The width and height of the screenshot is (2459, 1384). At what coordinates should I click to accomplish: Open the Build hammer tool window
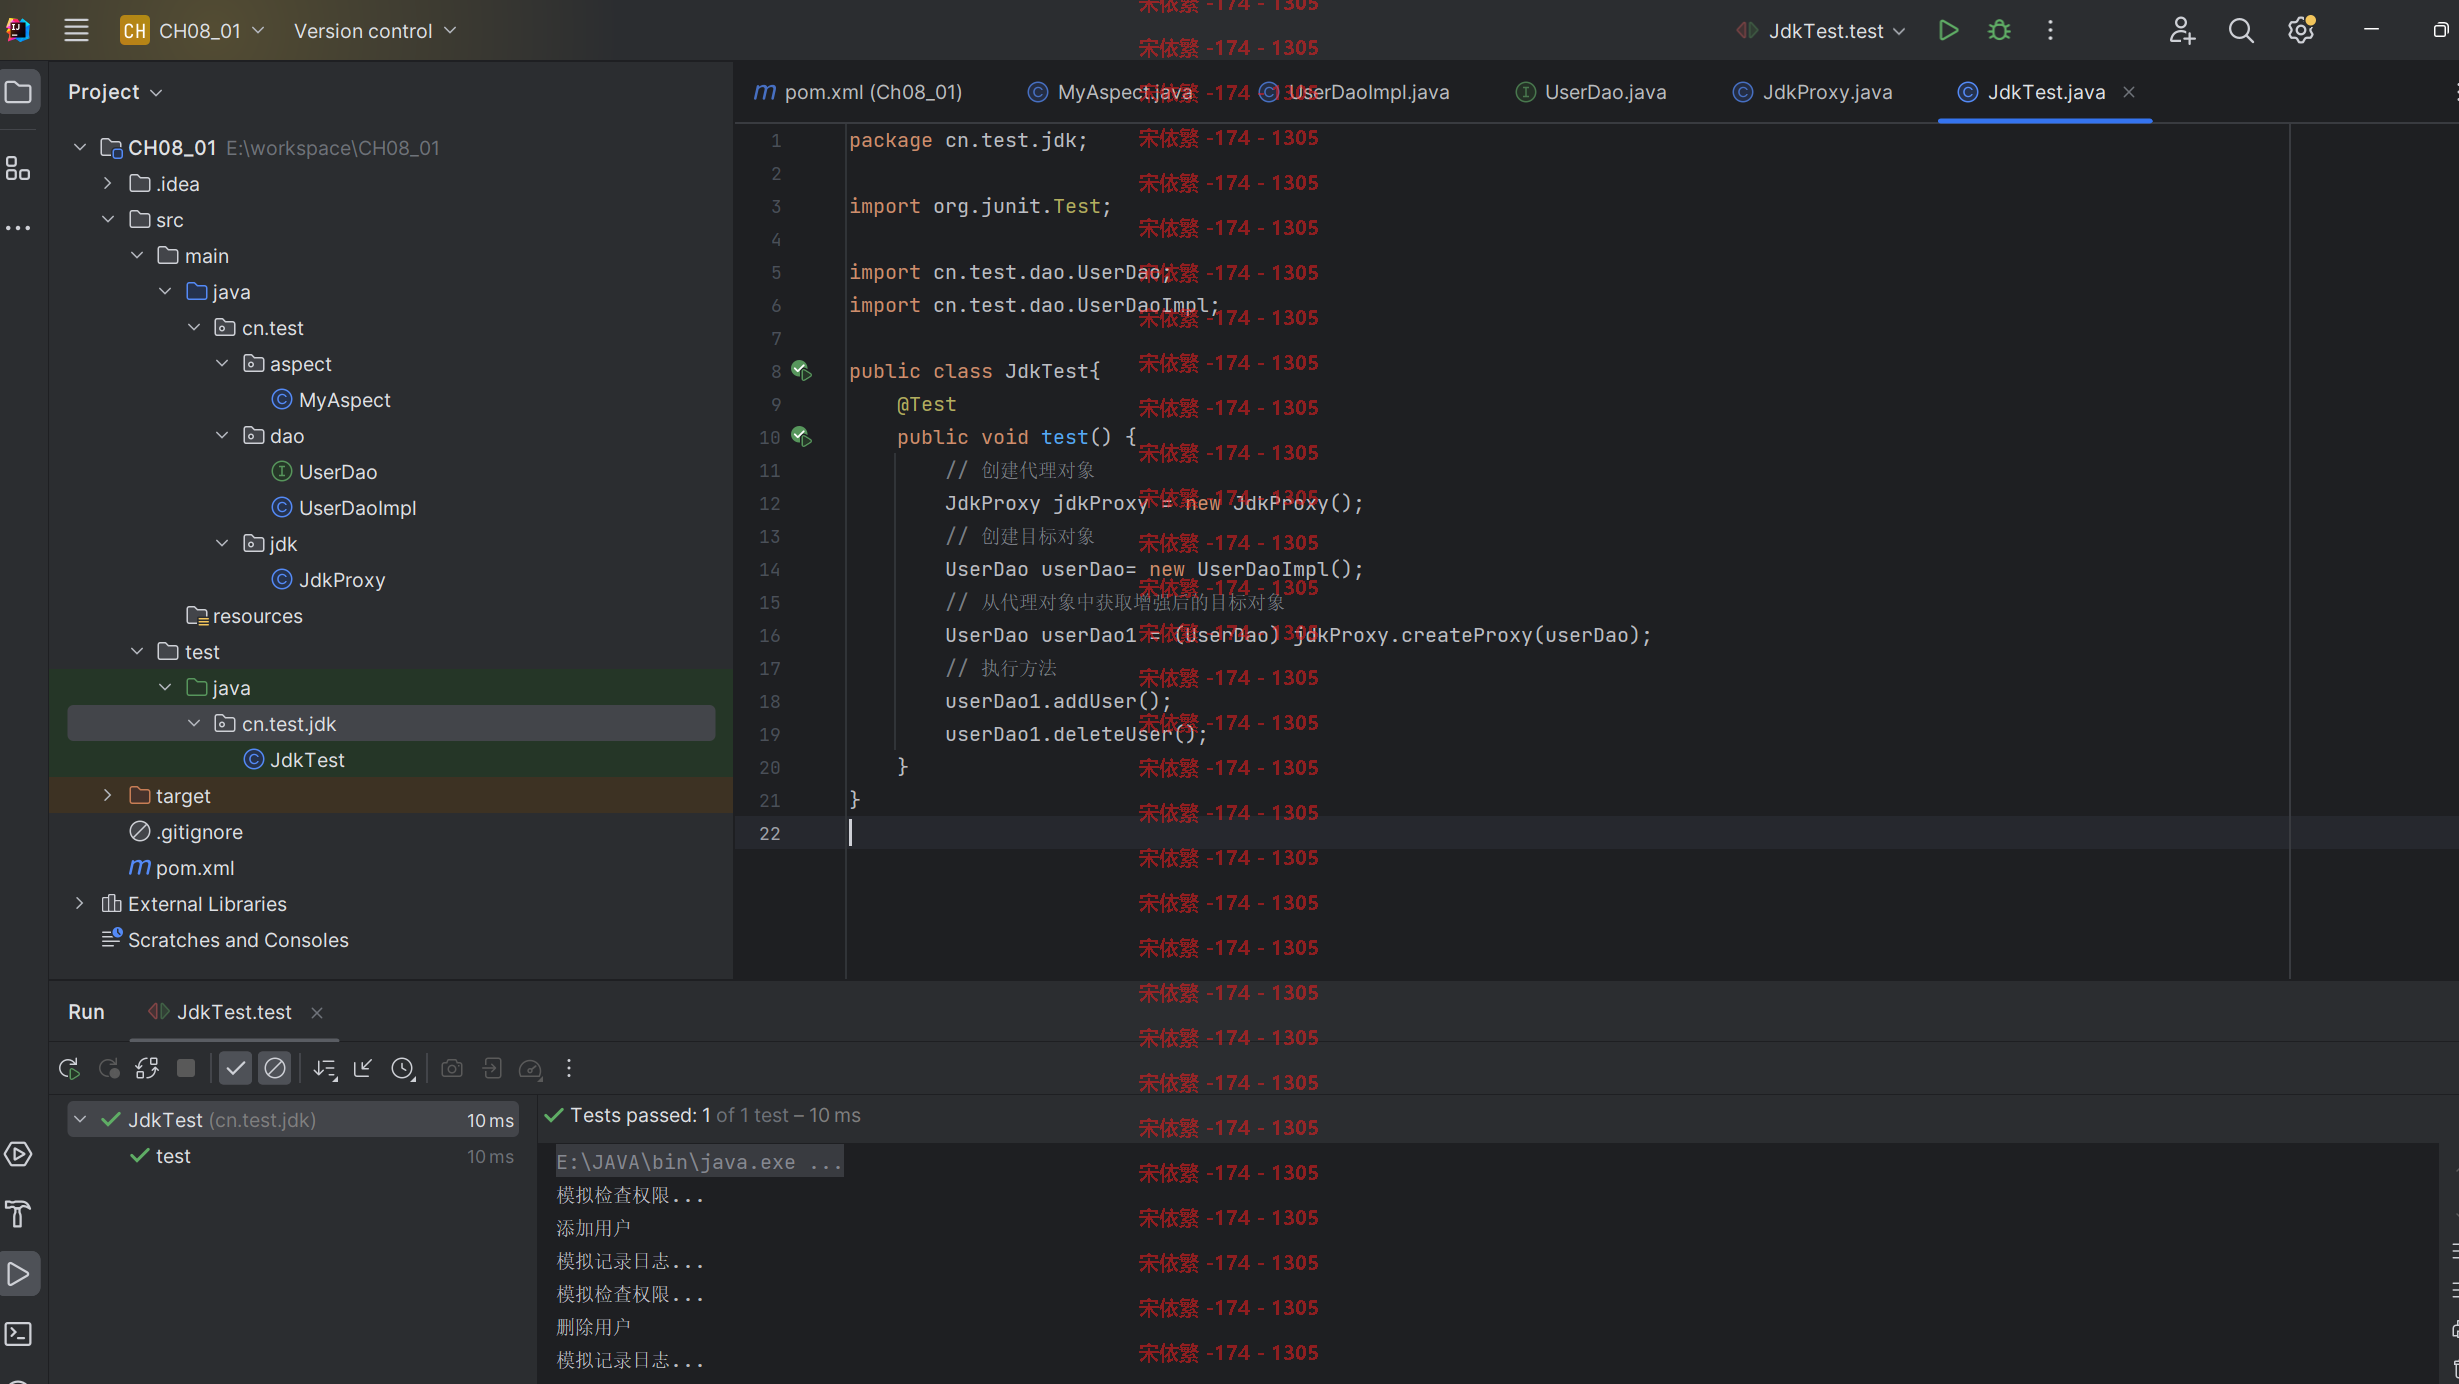(19, 1214)
